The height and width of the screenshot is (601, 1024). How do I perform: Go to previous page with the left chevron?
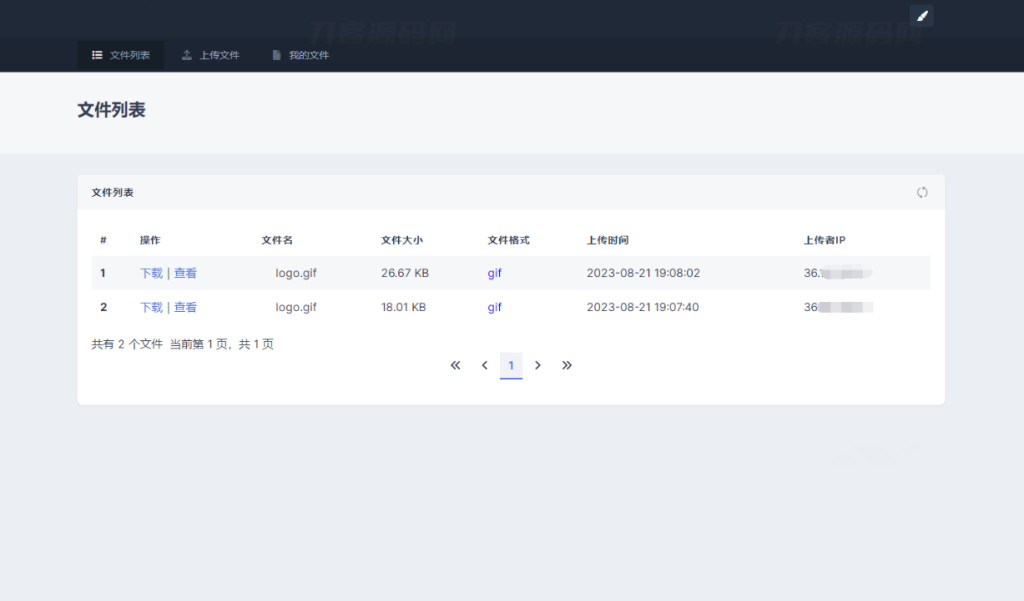[x=484, y=366]
